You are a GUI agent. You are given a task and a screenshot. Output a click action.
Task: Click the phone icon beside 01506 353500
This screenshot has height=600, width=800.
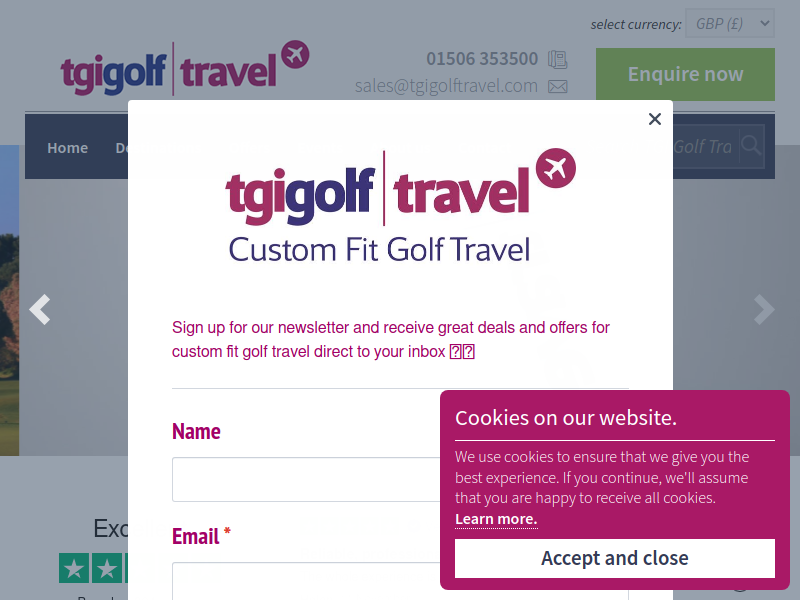click(558, 60)
